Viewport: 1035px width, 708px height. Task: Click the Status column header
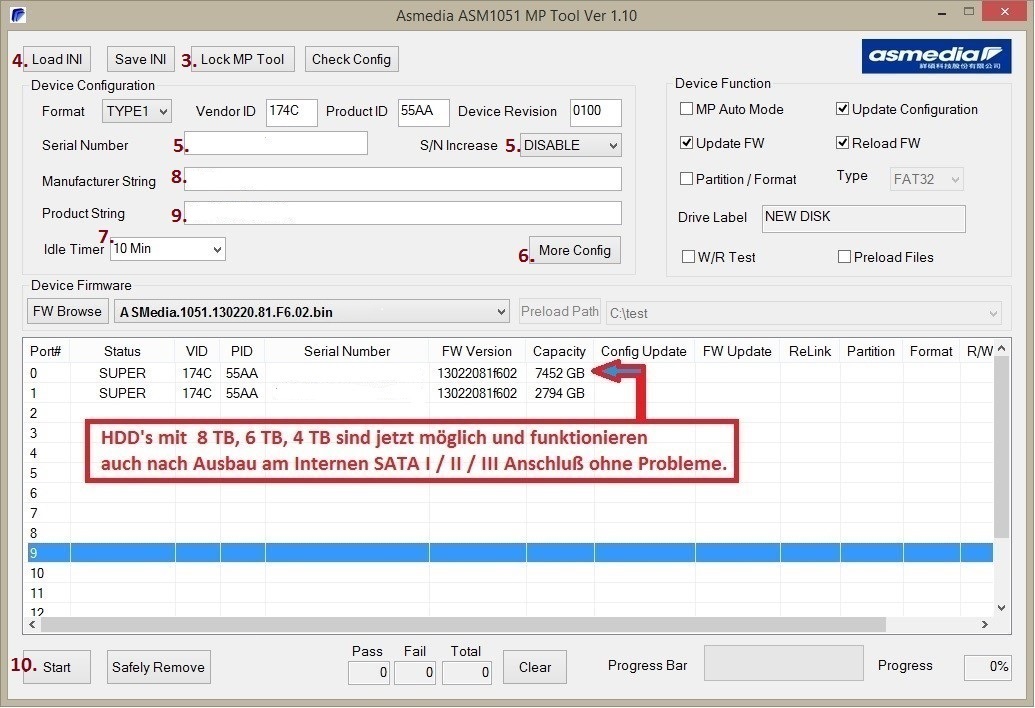point(123,351)
